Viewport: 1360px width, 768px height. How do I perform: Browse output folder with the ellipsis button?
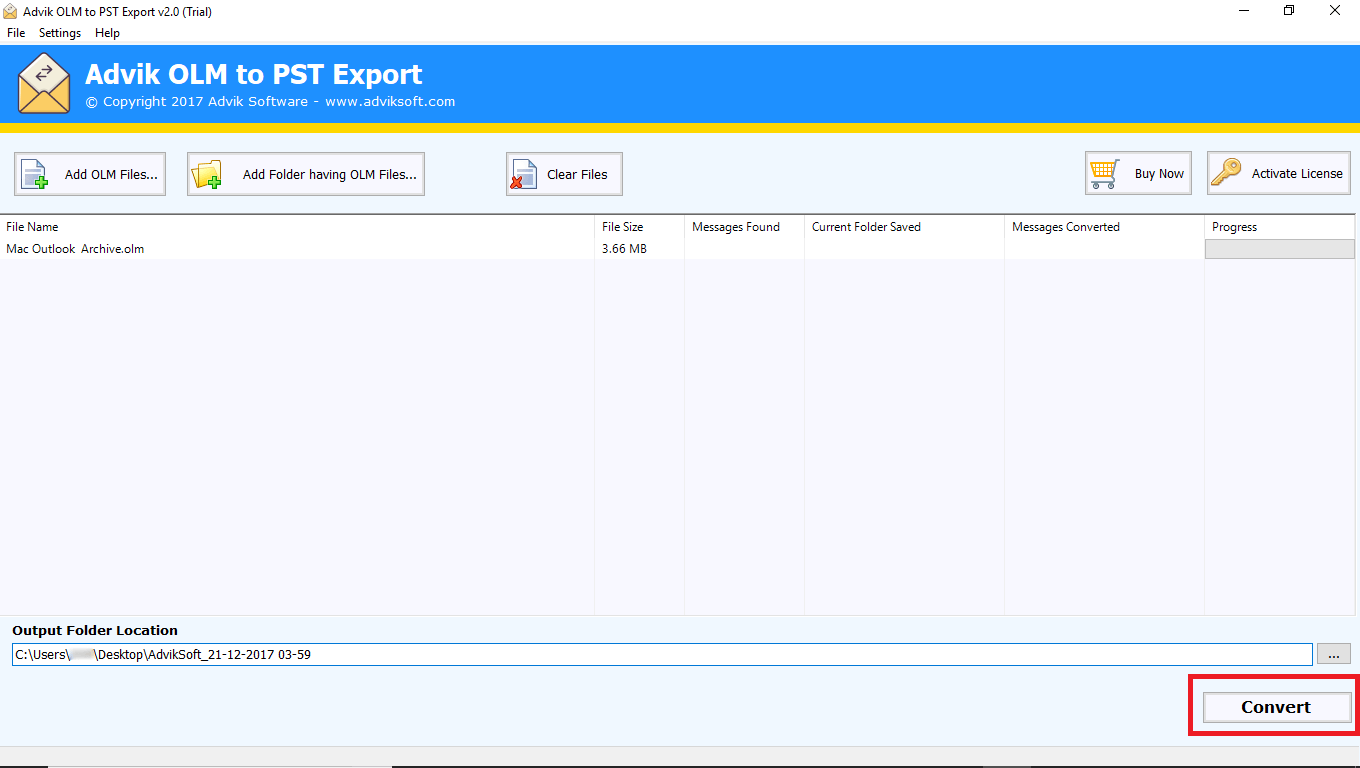(1334, 654)
